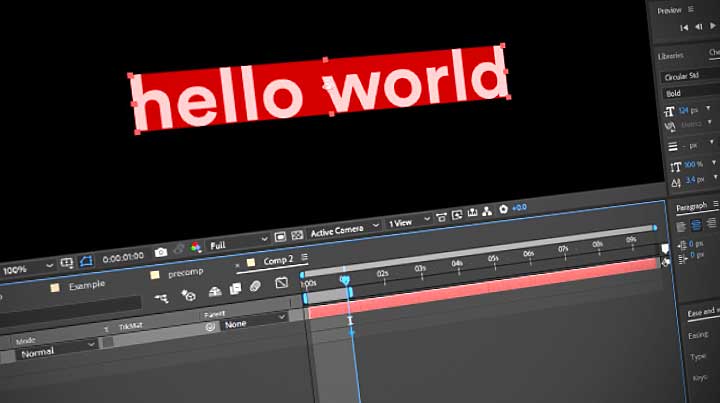The width and height of the screenshot is (720, 403).
Task: Open the magnification 100% dropdown
Action: pyautogui.click(x=27, y=269)
